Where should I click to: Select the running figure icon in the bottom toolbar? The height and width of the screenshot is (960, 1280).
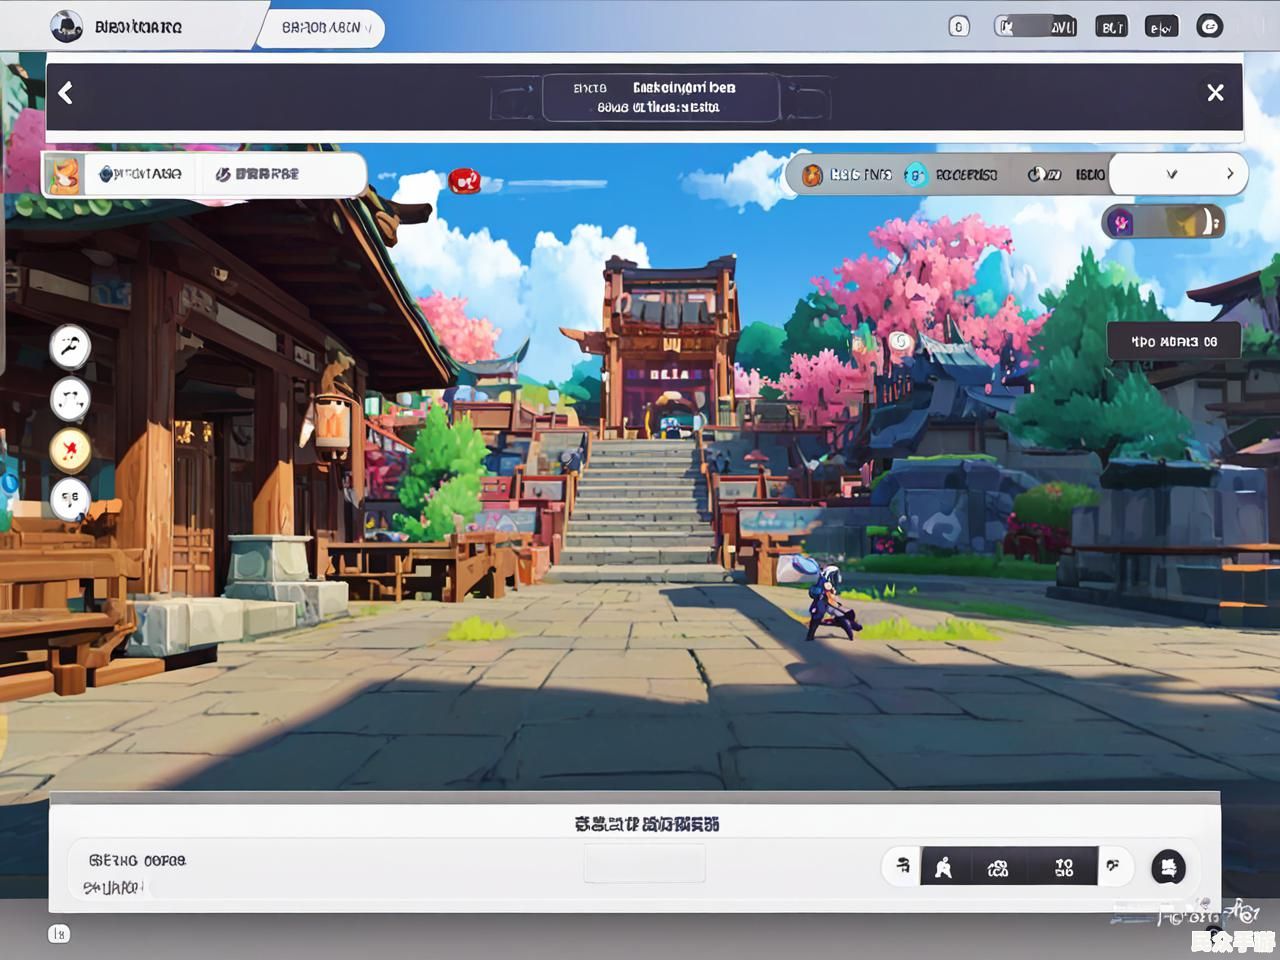coord(943,867)
